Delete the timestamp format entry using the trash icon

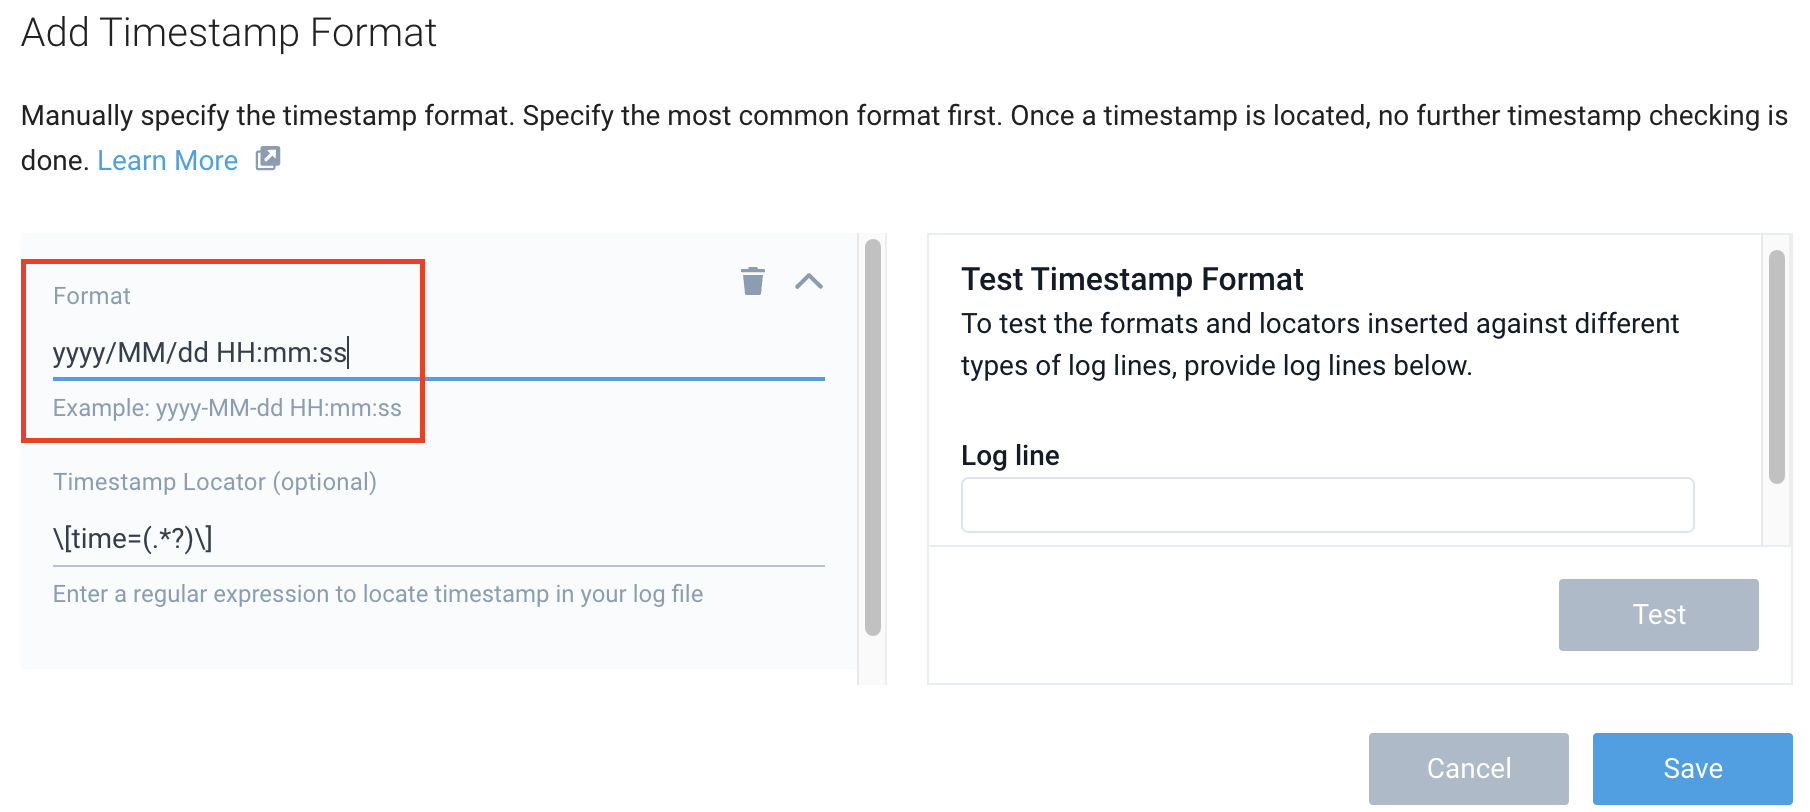[753, 281]
